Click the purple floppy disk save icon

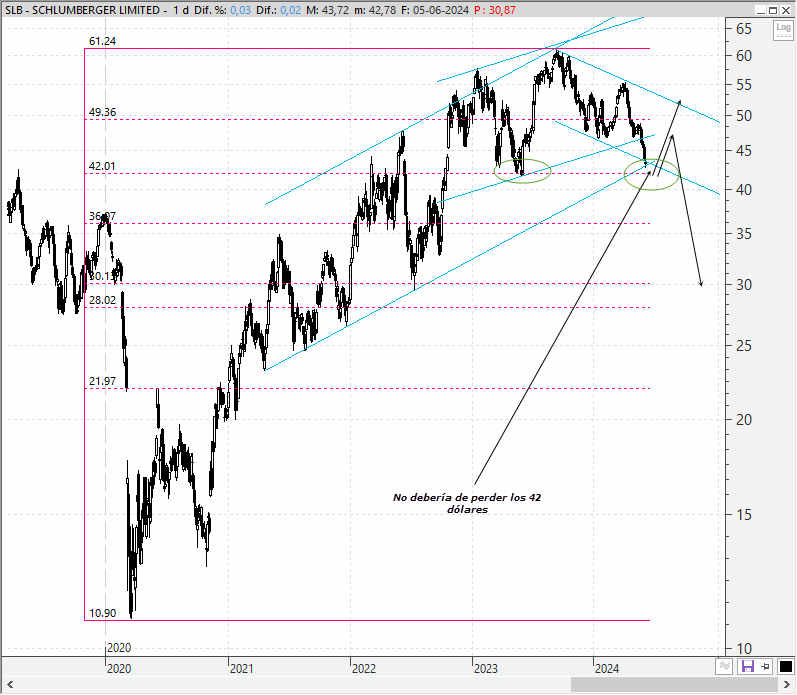(747, 666)
